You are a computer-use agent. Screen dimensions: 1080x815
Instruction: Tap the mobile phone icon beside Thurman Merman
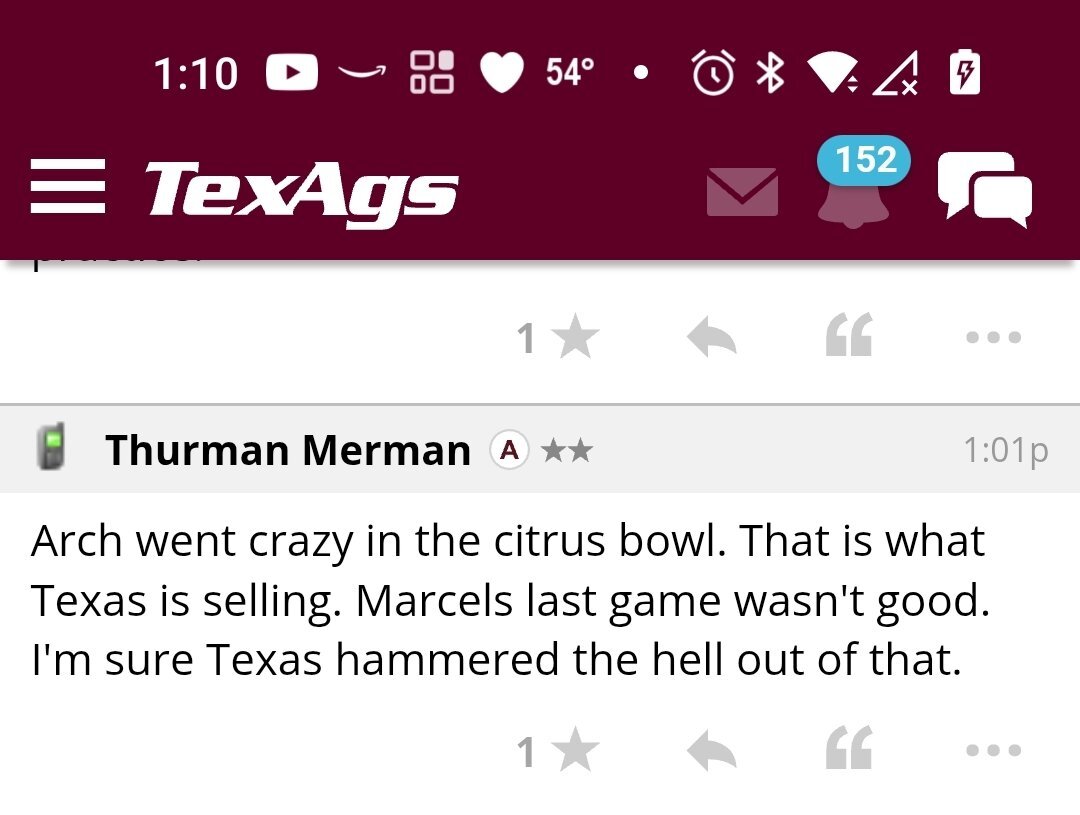pyautogui.click(x=49, y=447)
